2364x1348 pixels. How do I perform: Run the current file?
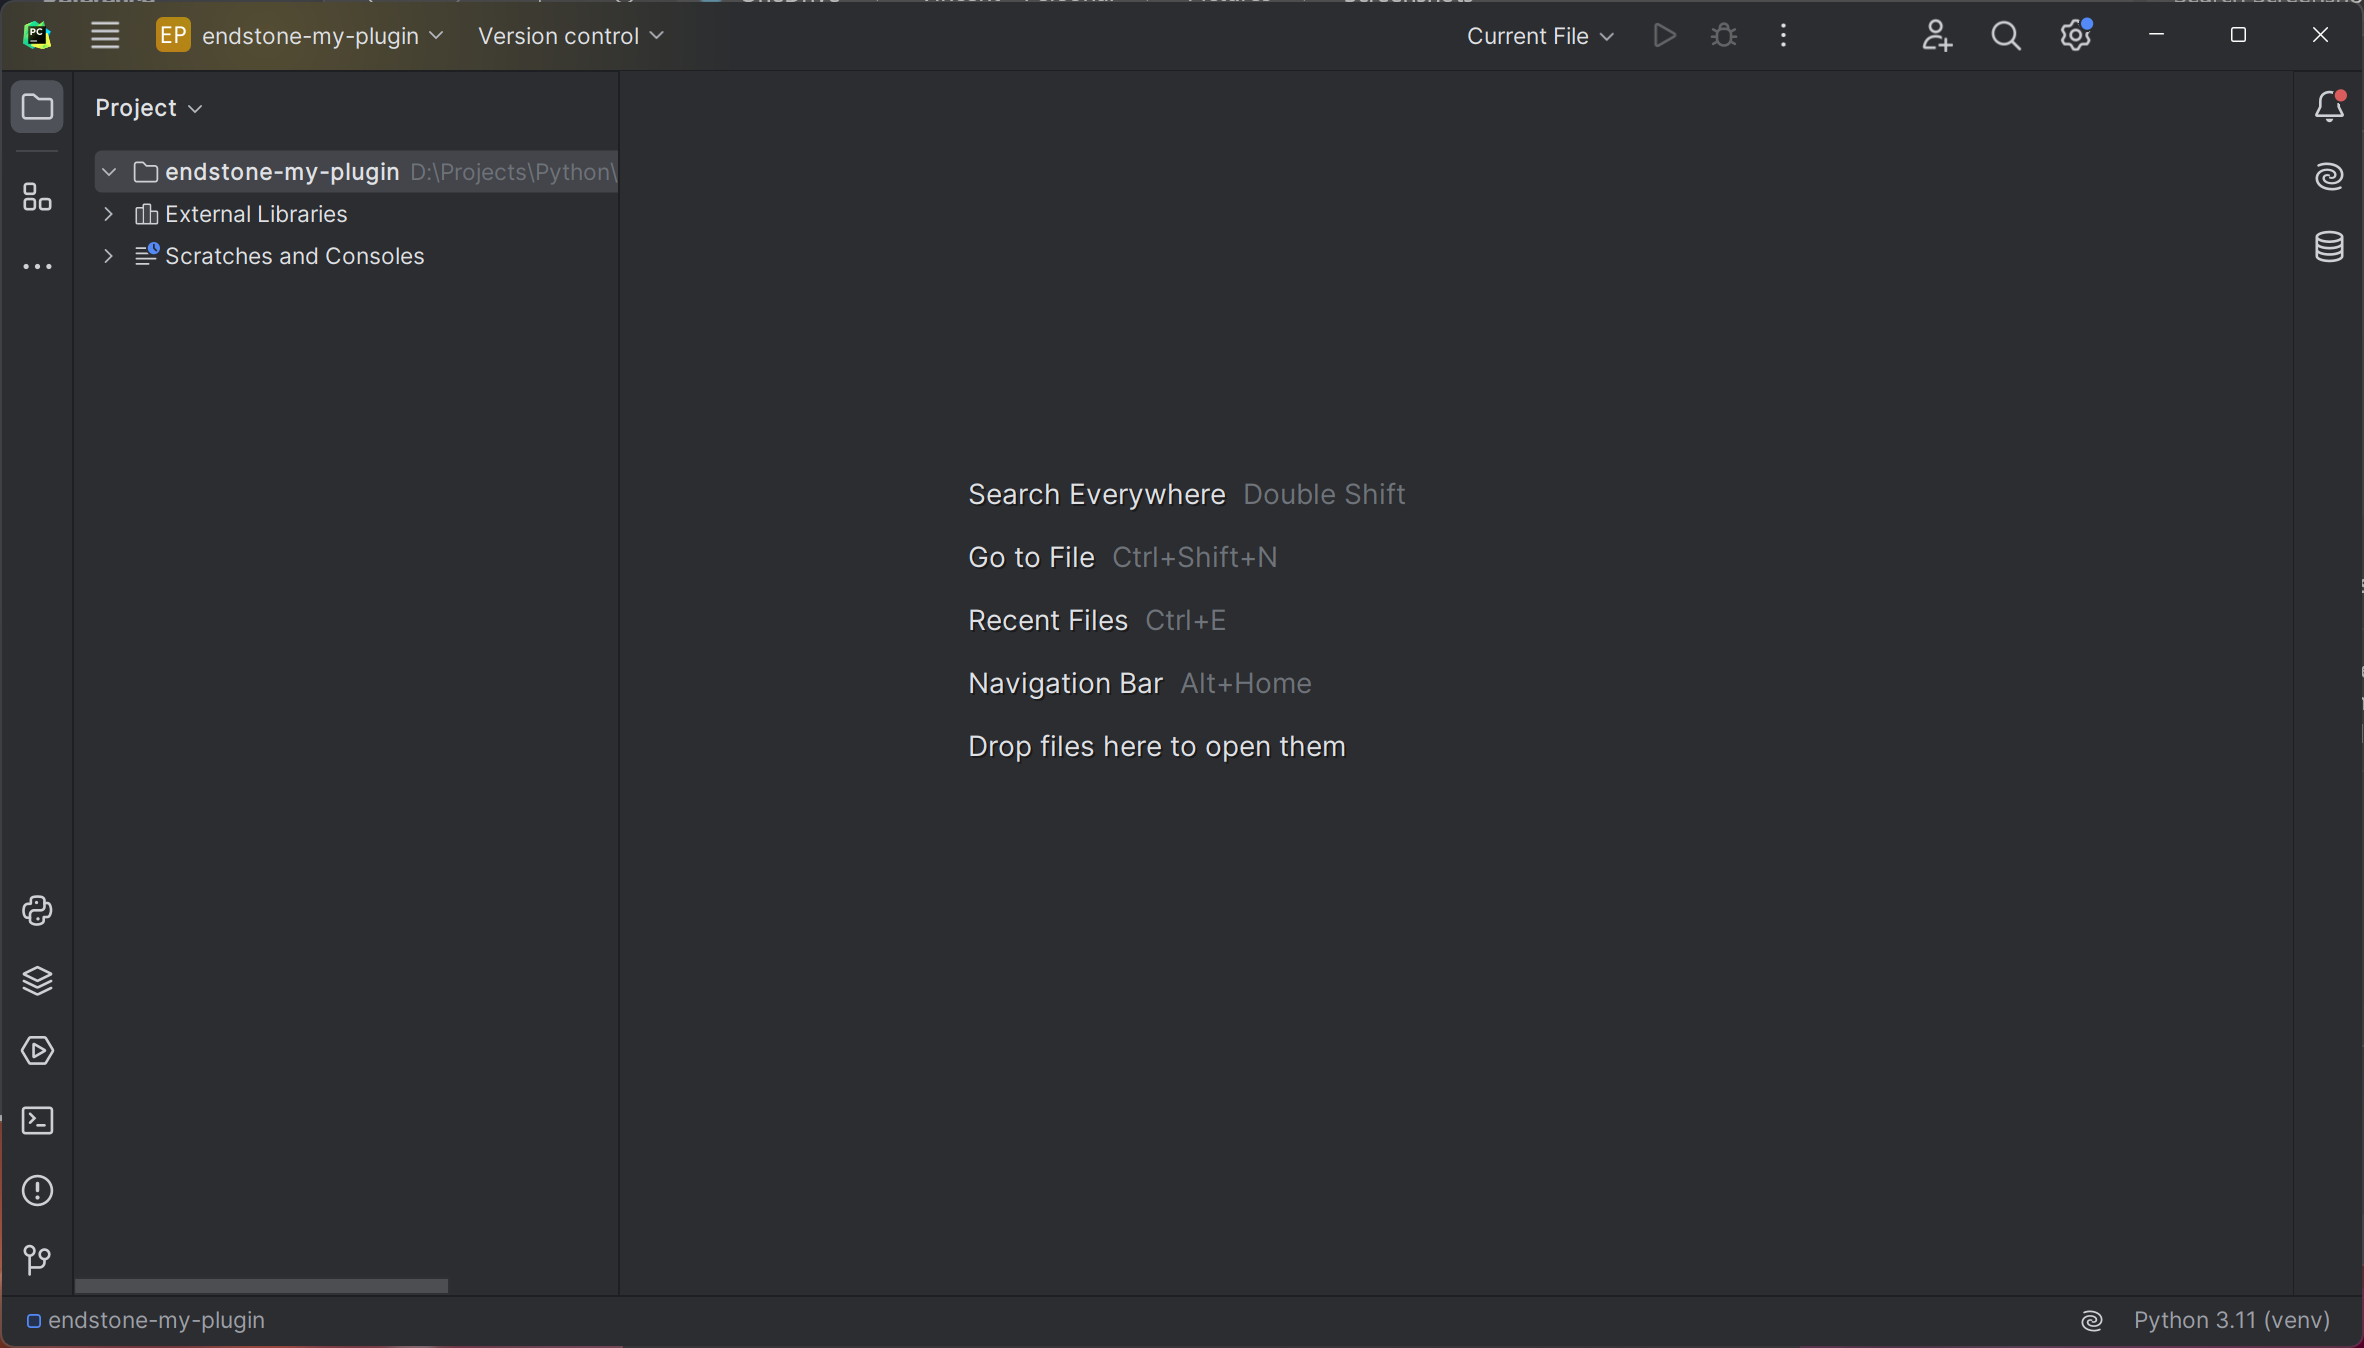1663,35
